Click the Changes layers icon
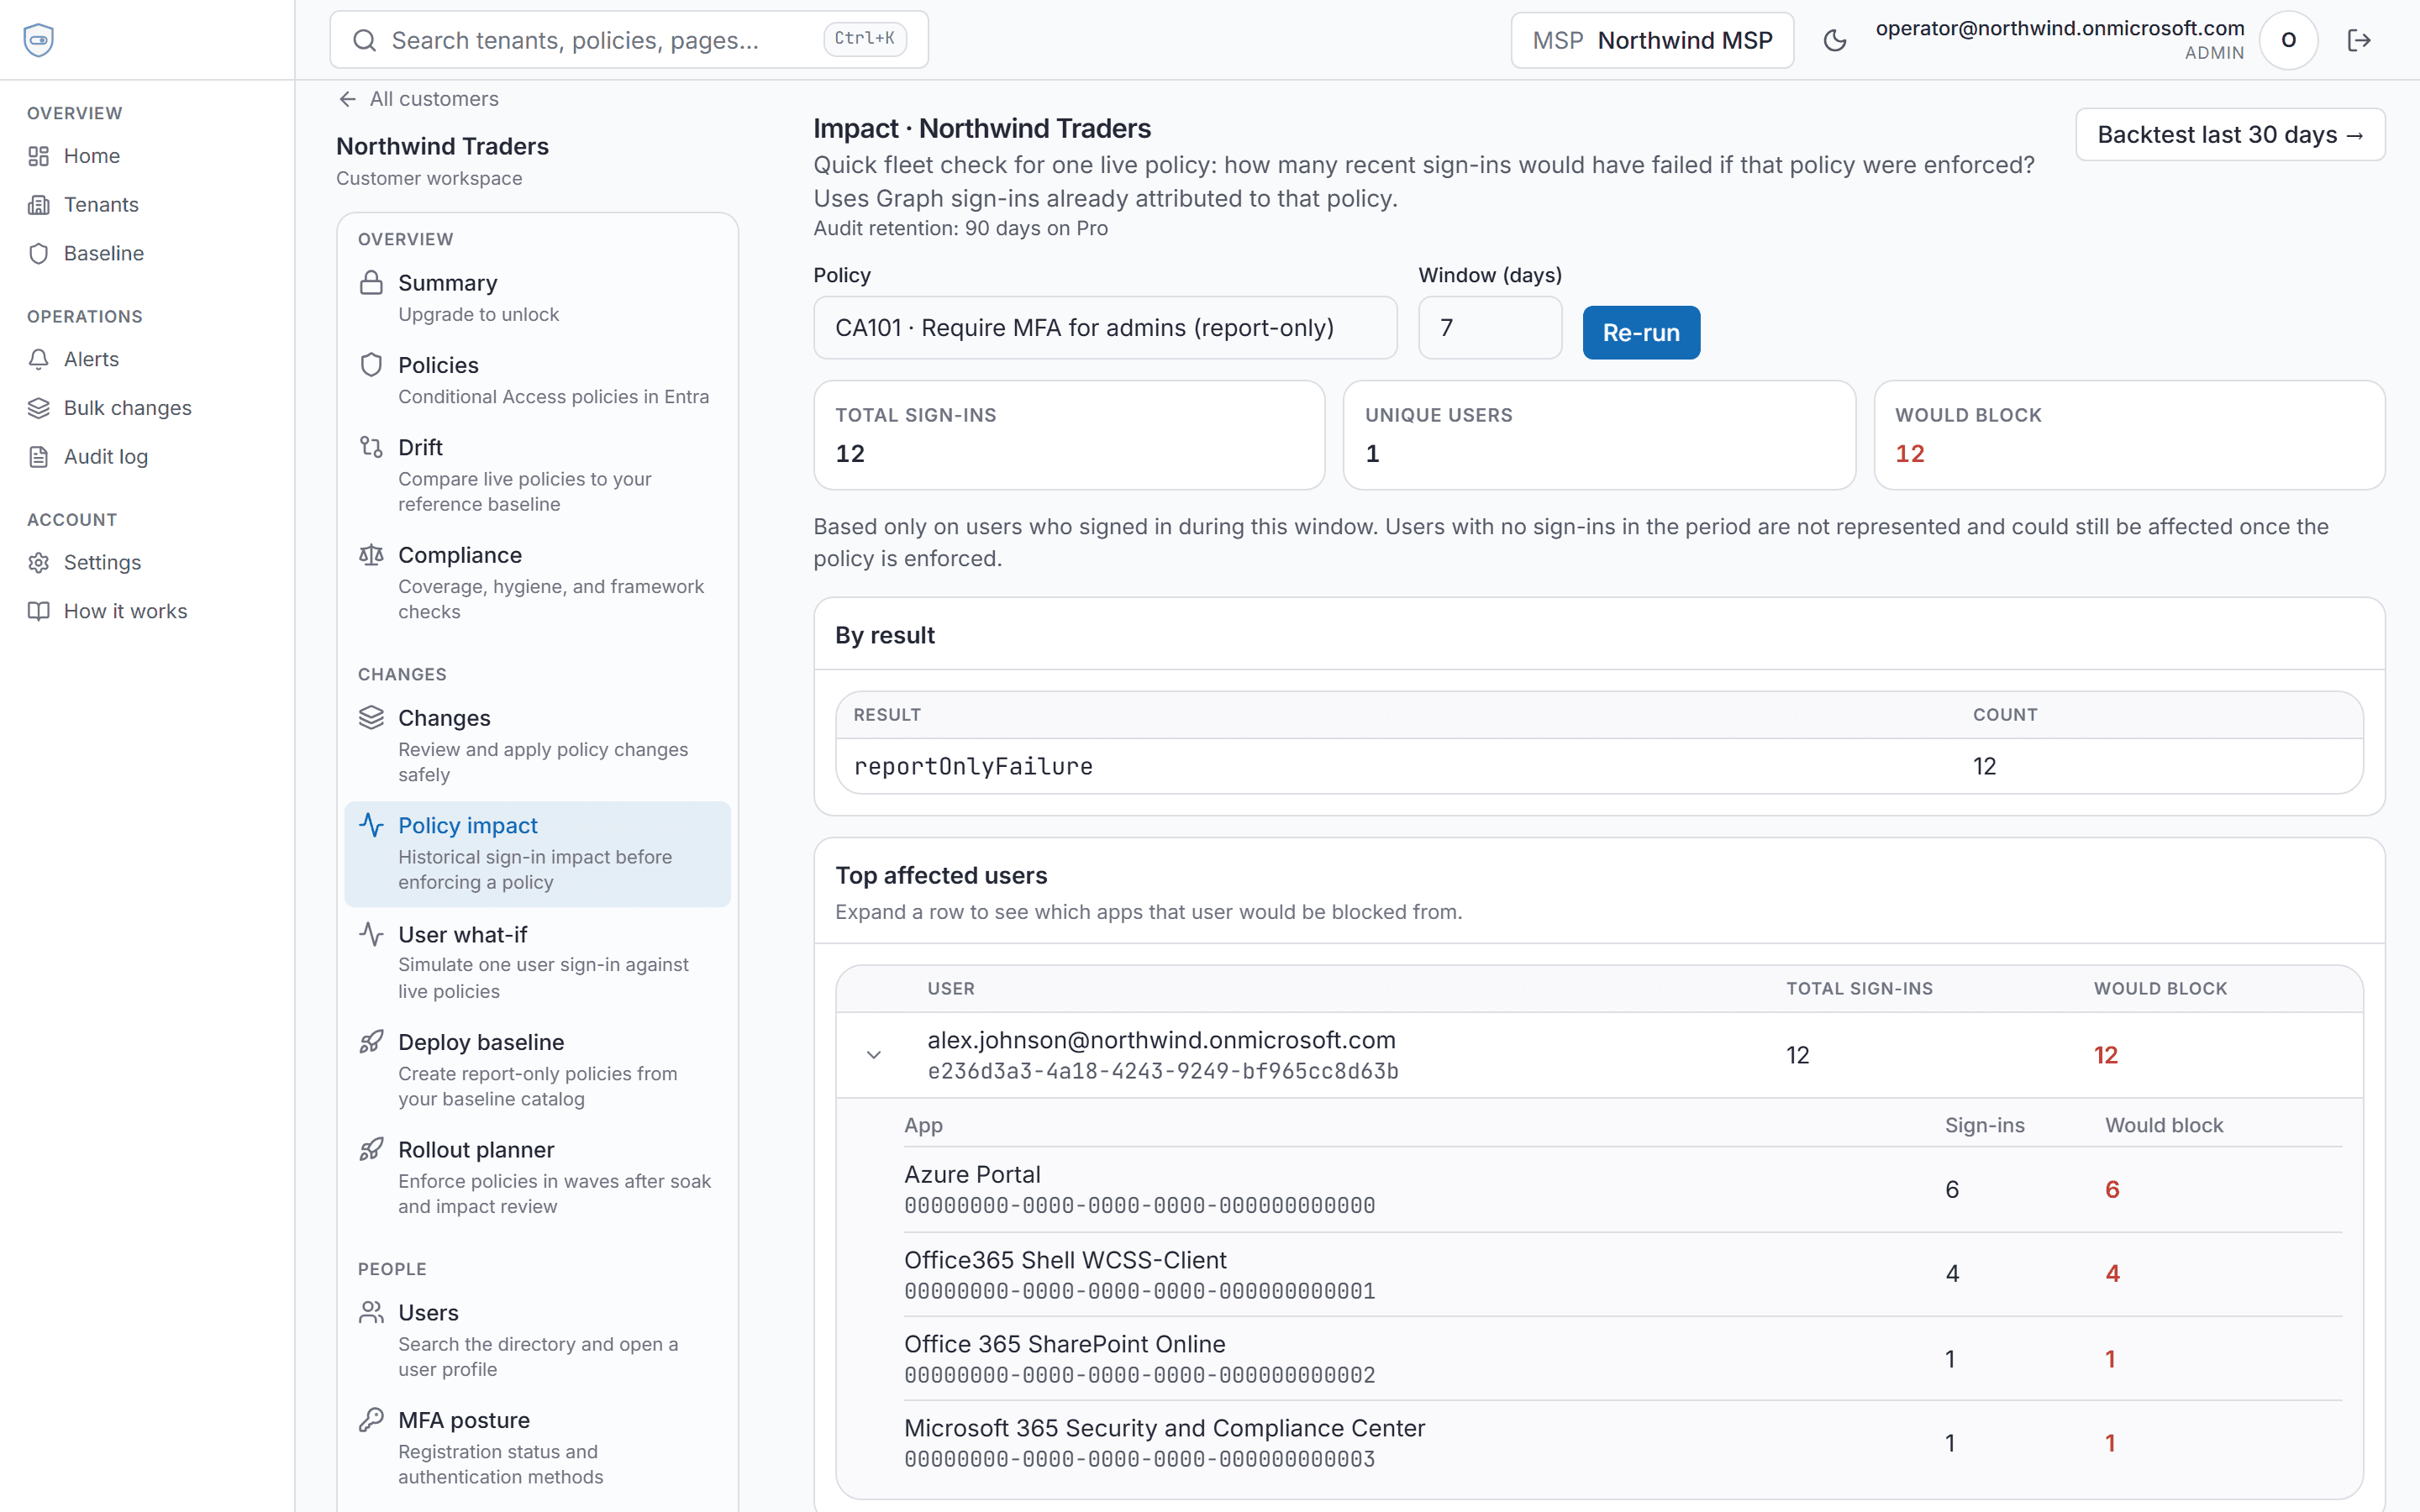Viewport: 2420px width, 1512px height. [x=371, y=718]
